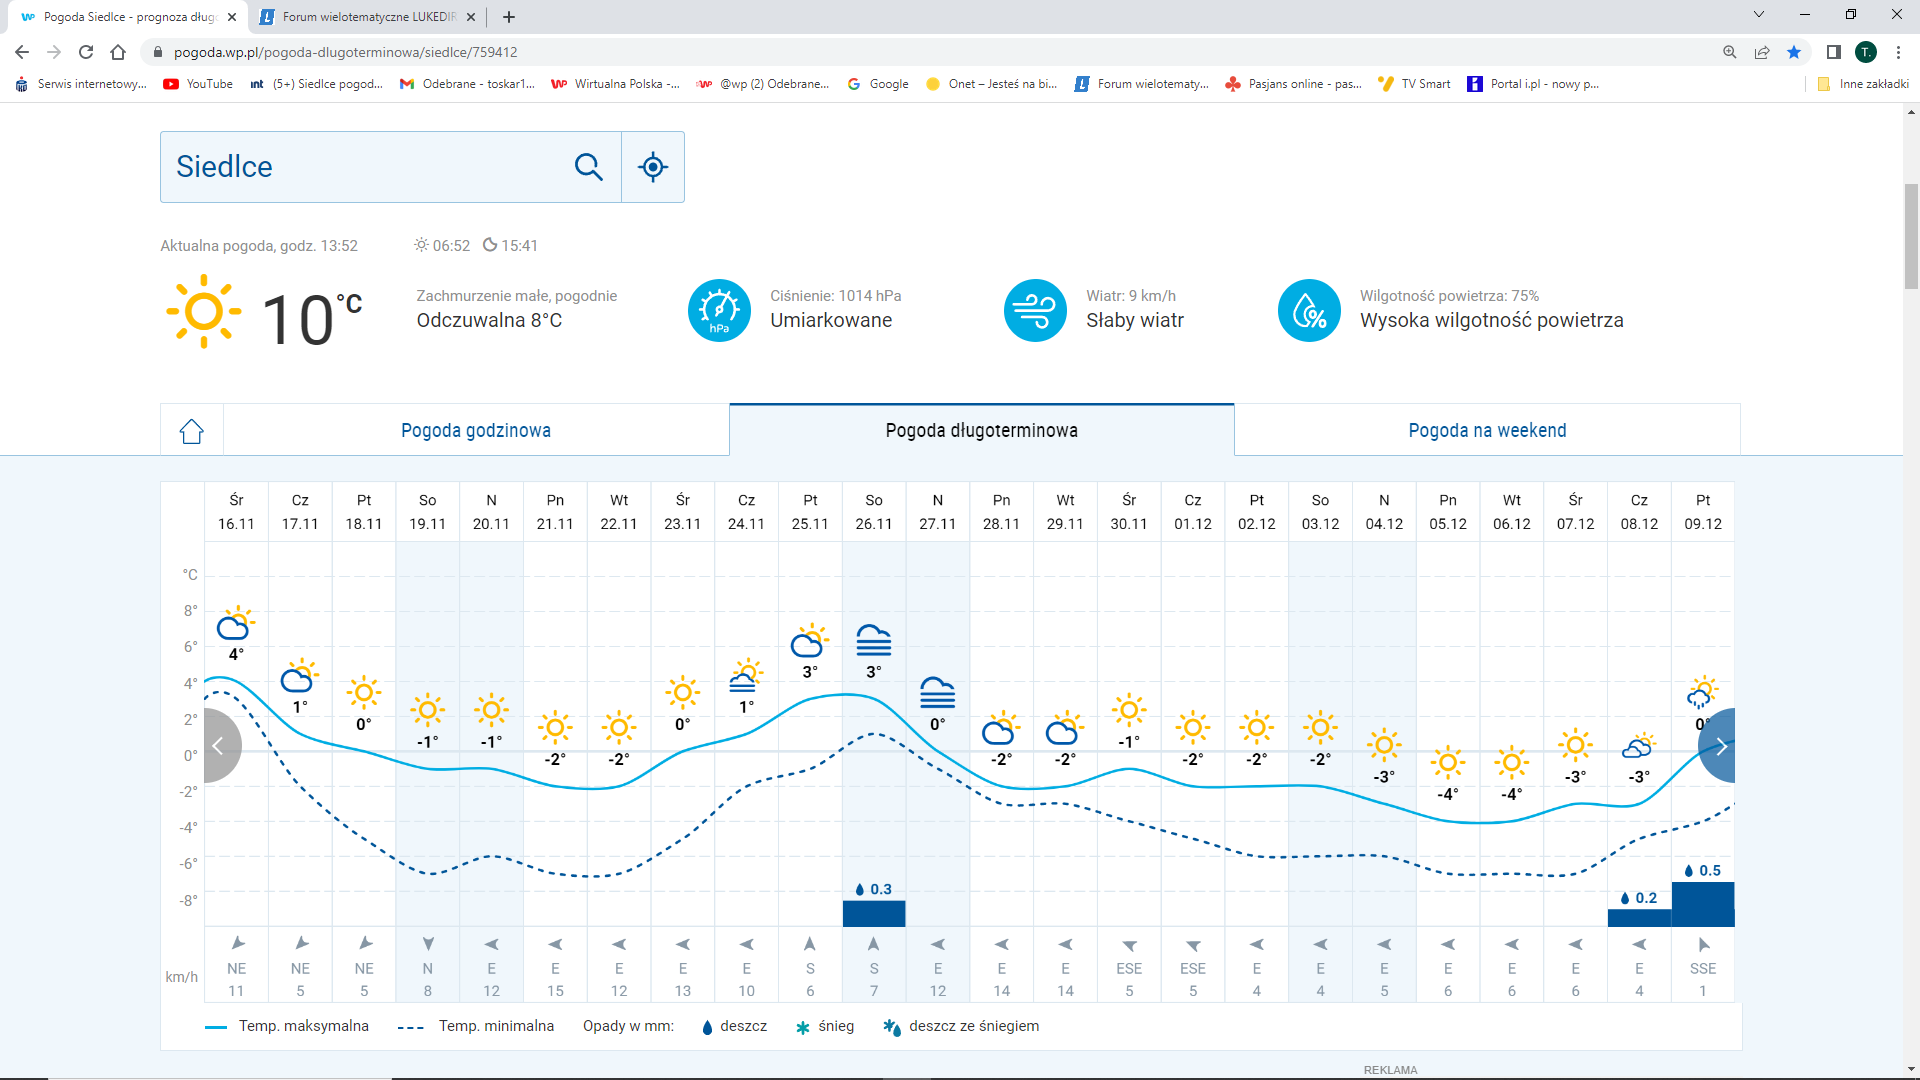This screenshot has width=1920, height=1080.
Task: Click the Siedlce city search field
Action: coord(365,167)
